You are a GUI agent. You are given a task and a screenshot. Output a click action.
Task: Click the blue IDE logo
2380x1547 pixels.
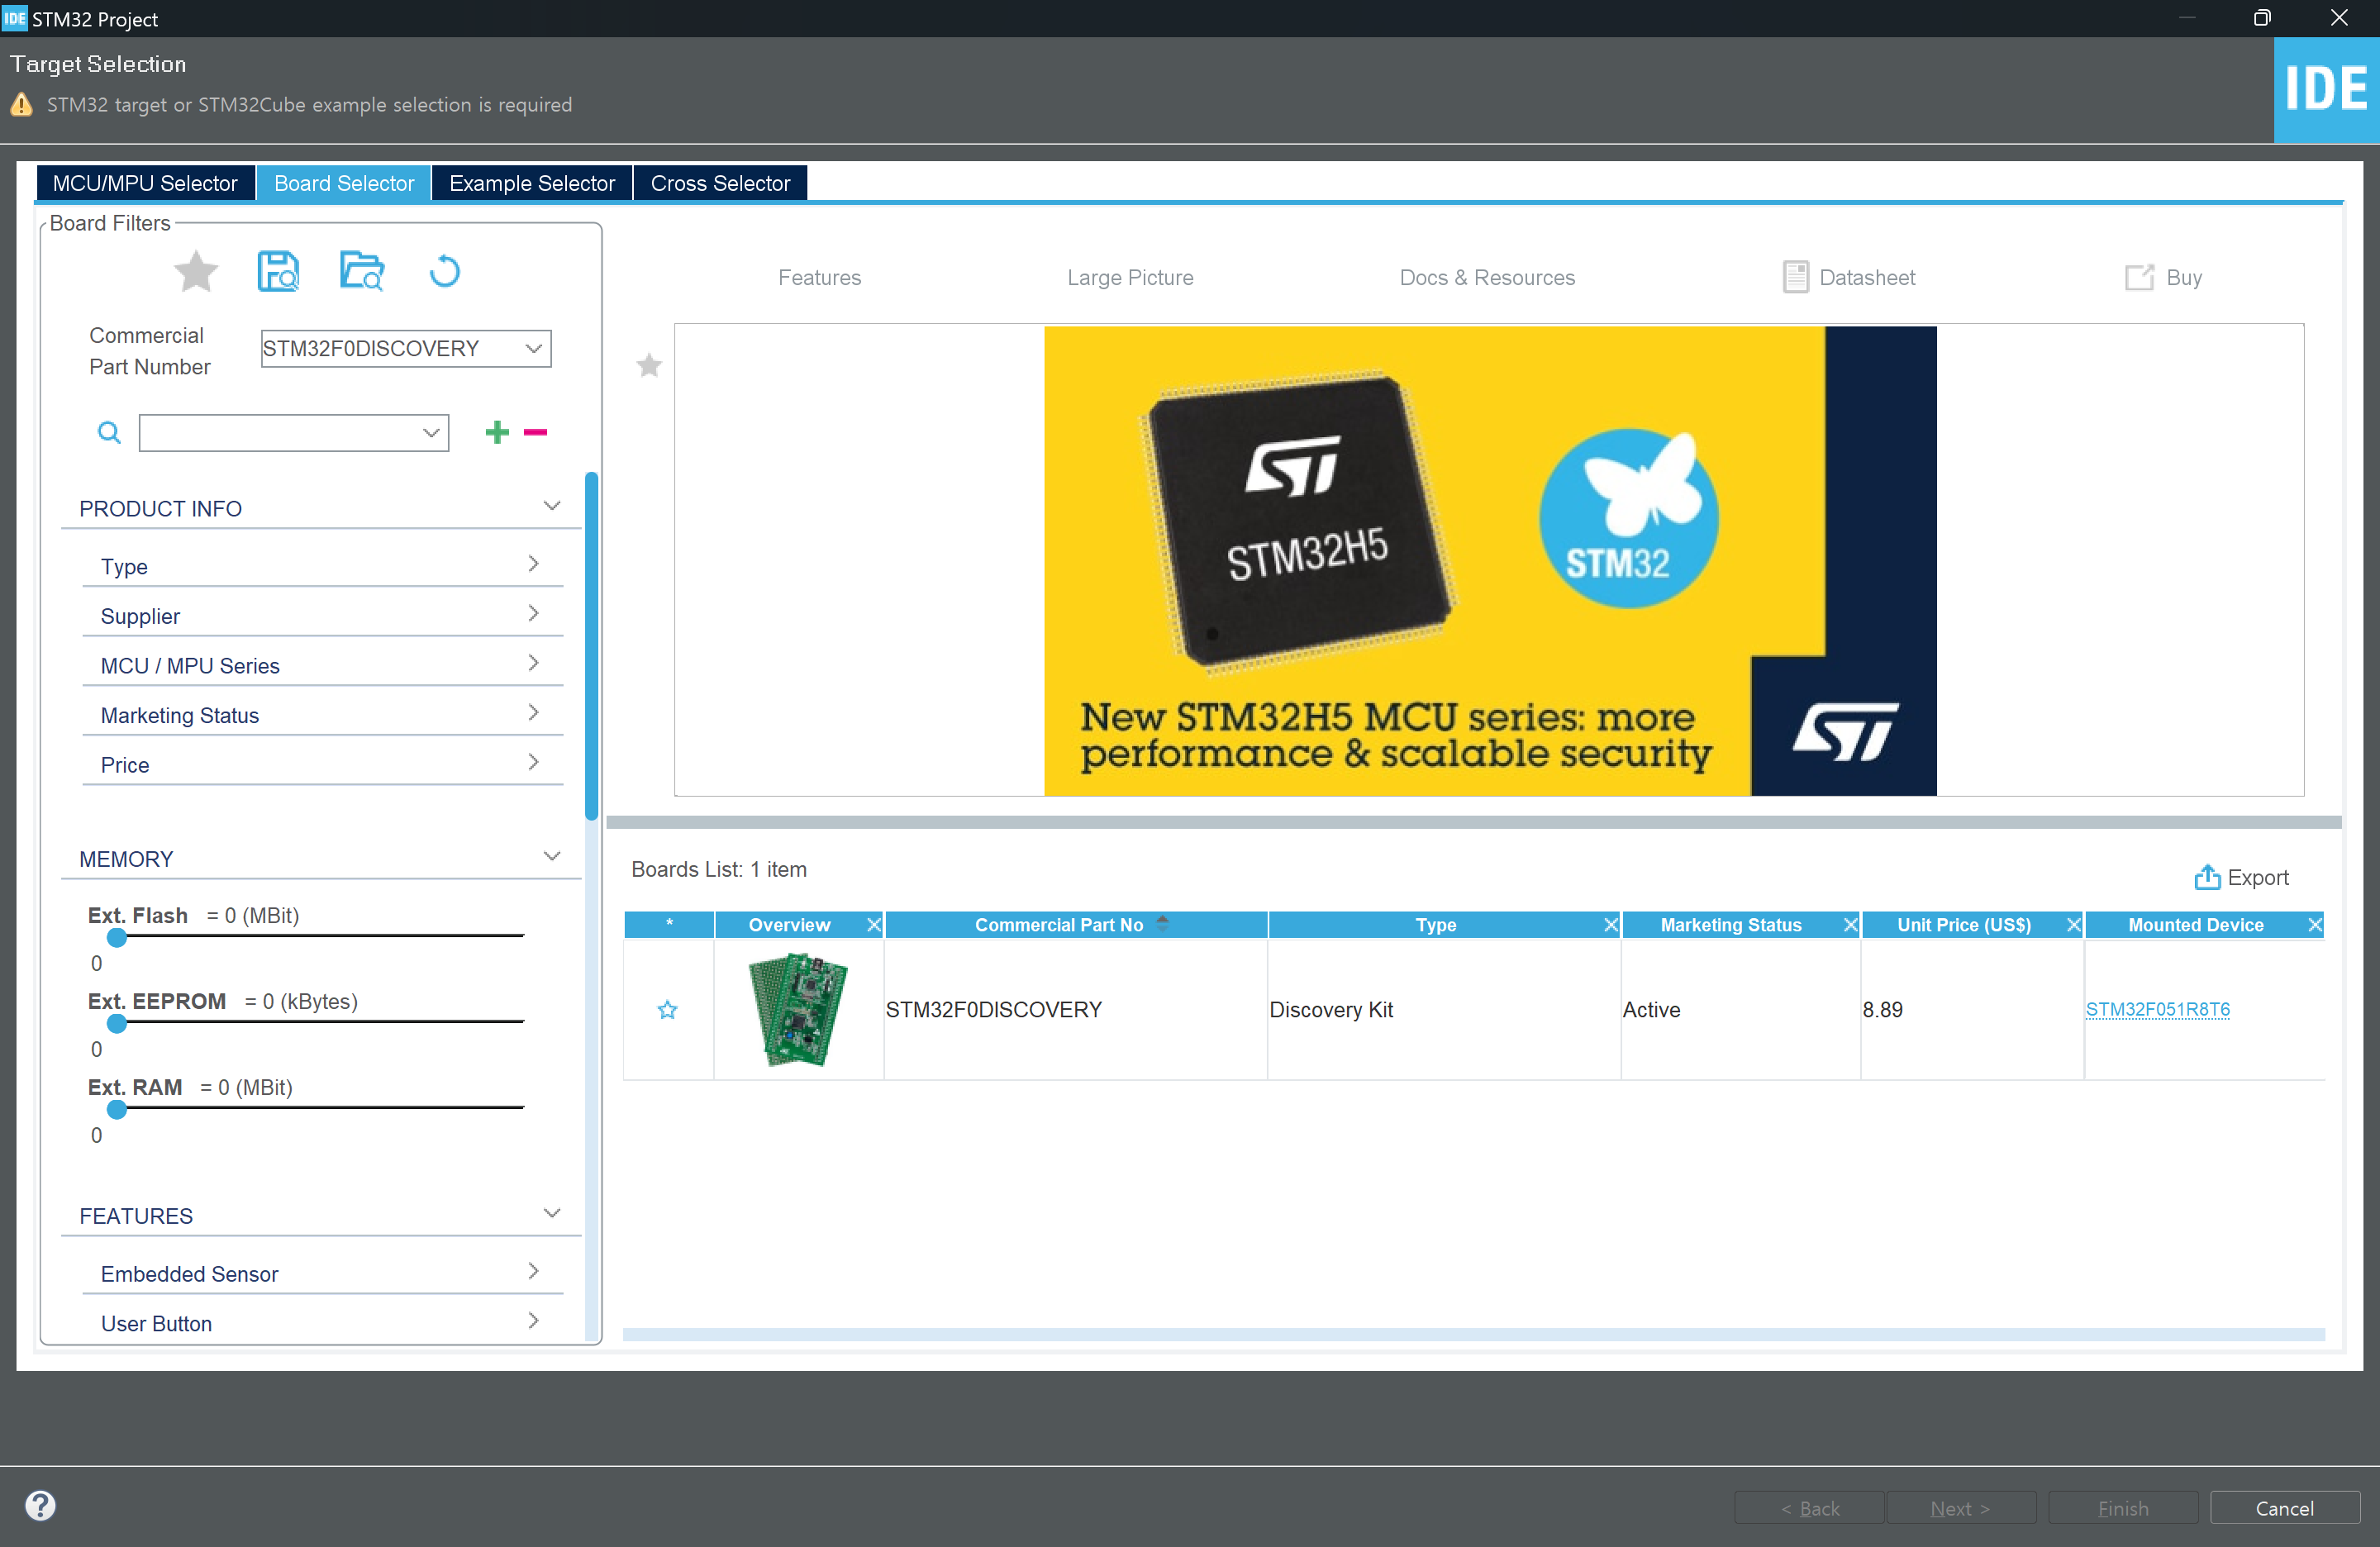[2326, 89]
